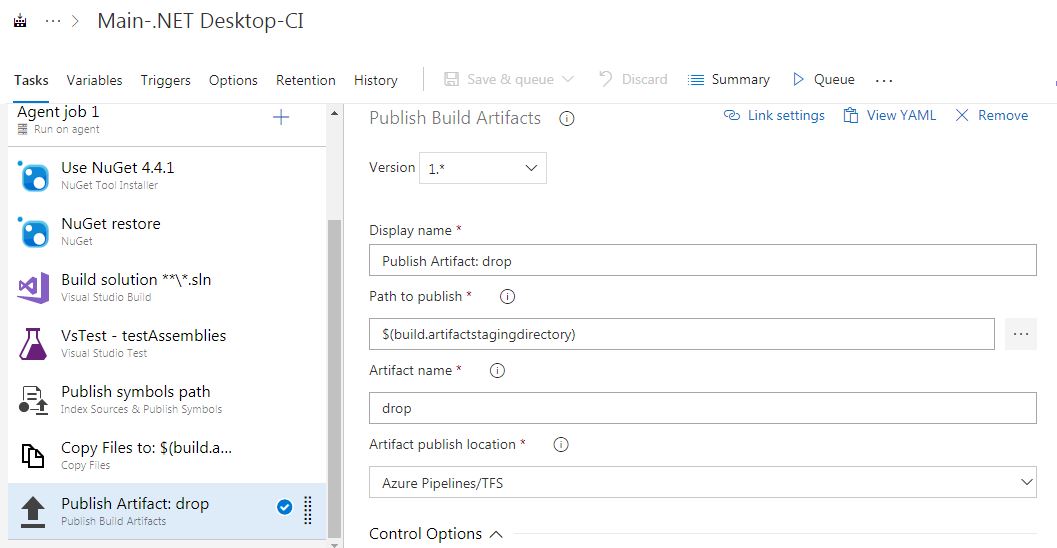Select the Use NuGet 4.4.1 task
Image resolution: width=1057 pixels, height=548 pixels.
pyautogui.click(x=167, y=175)
